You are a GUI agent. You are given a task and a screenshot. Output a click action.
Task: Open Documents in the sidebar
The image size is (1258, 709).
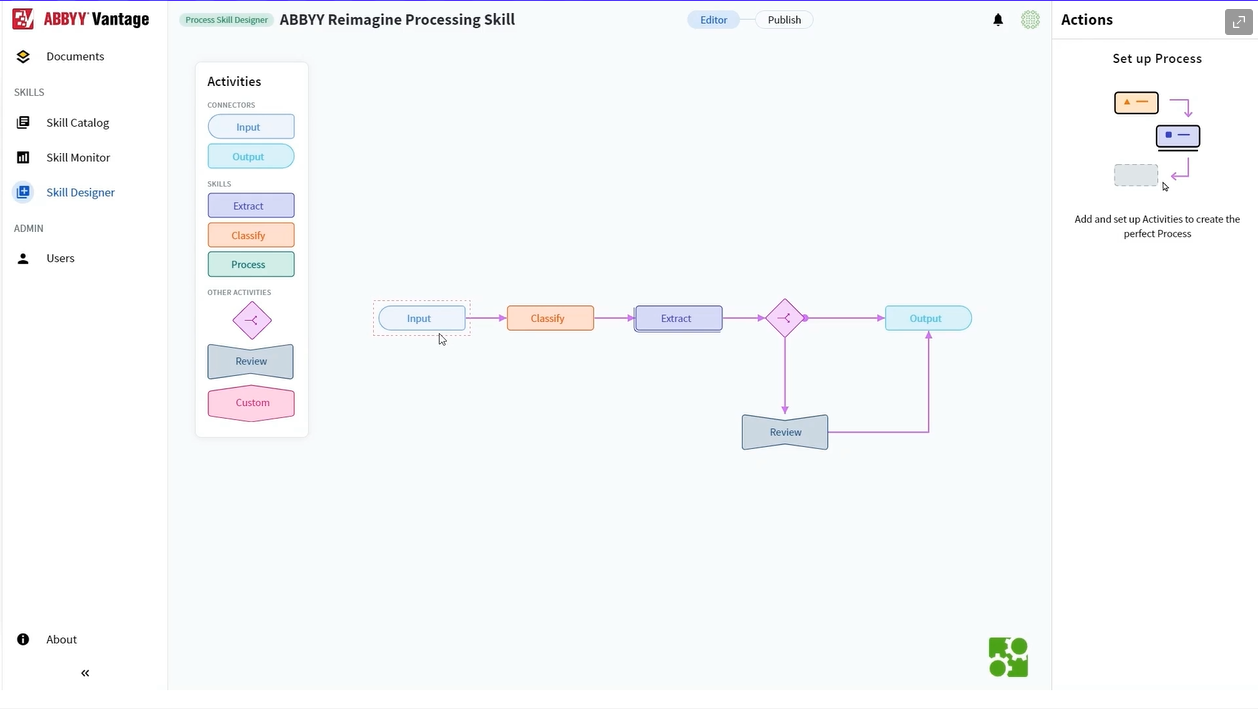pos(75,57)
